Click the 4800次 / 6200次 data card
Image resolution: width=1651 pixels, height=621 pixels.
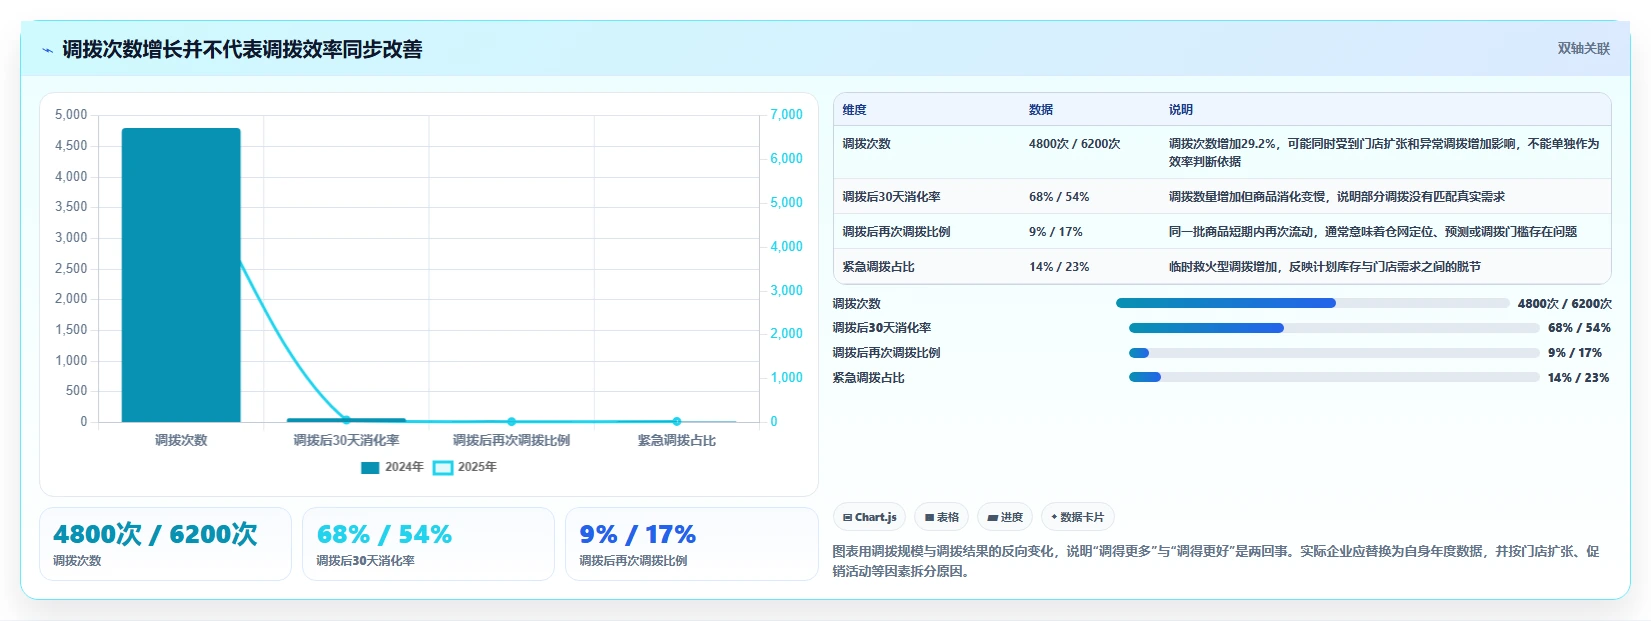pyautogui.click(x=165, y=544)
